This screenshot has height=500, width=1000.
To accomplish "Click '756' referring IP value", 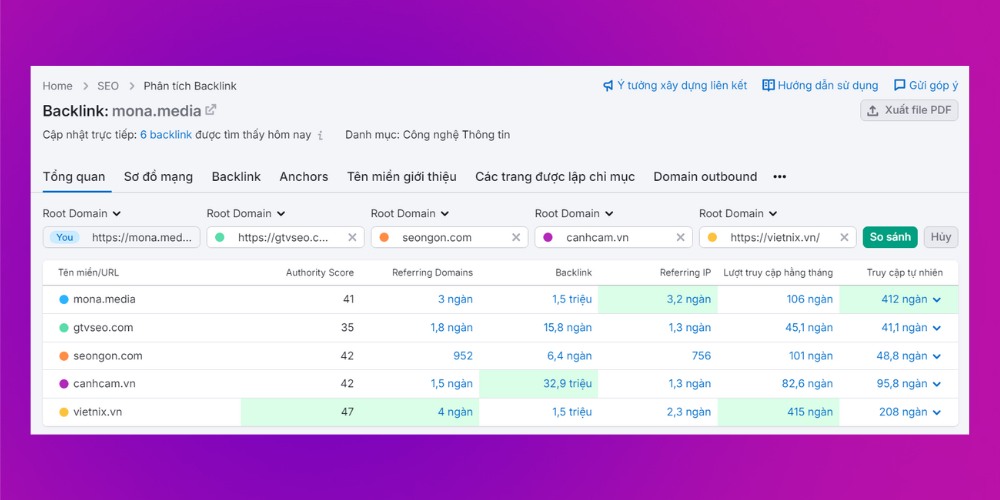I will point(702,356).
